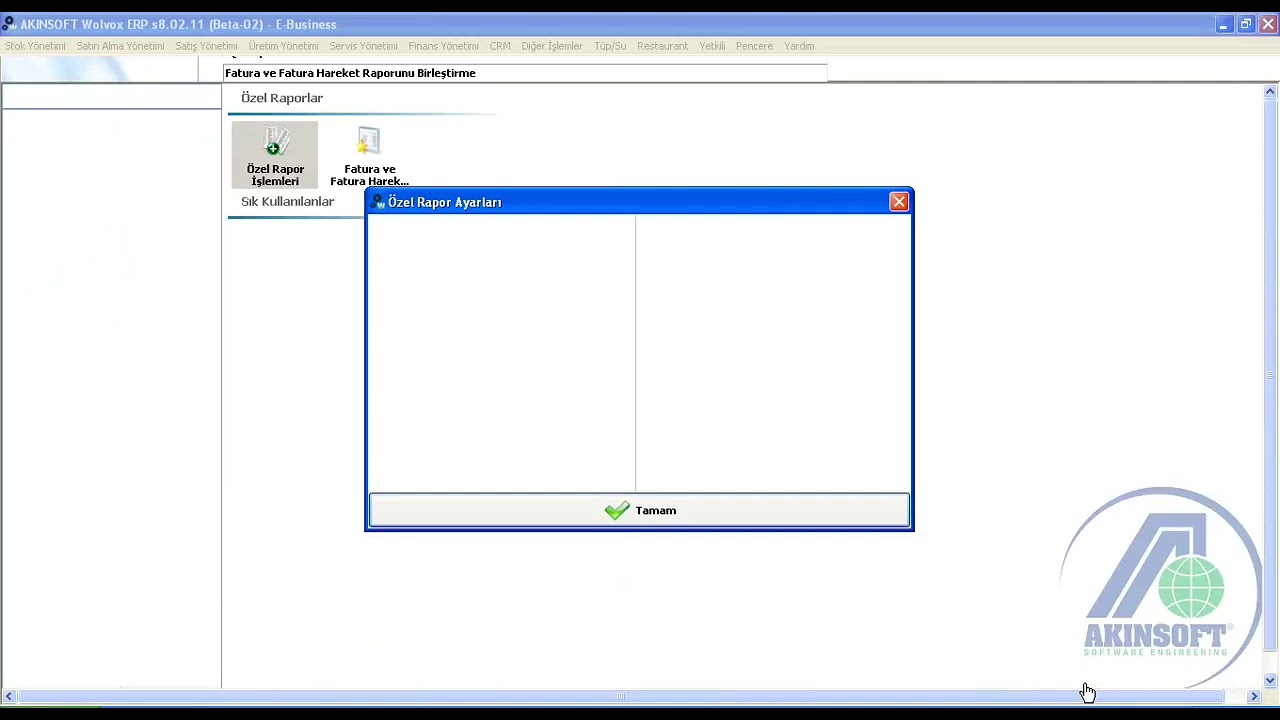Click the Özel Raporlar section heading

[x=282, y=98]
